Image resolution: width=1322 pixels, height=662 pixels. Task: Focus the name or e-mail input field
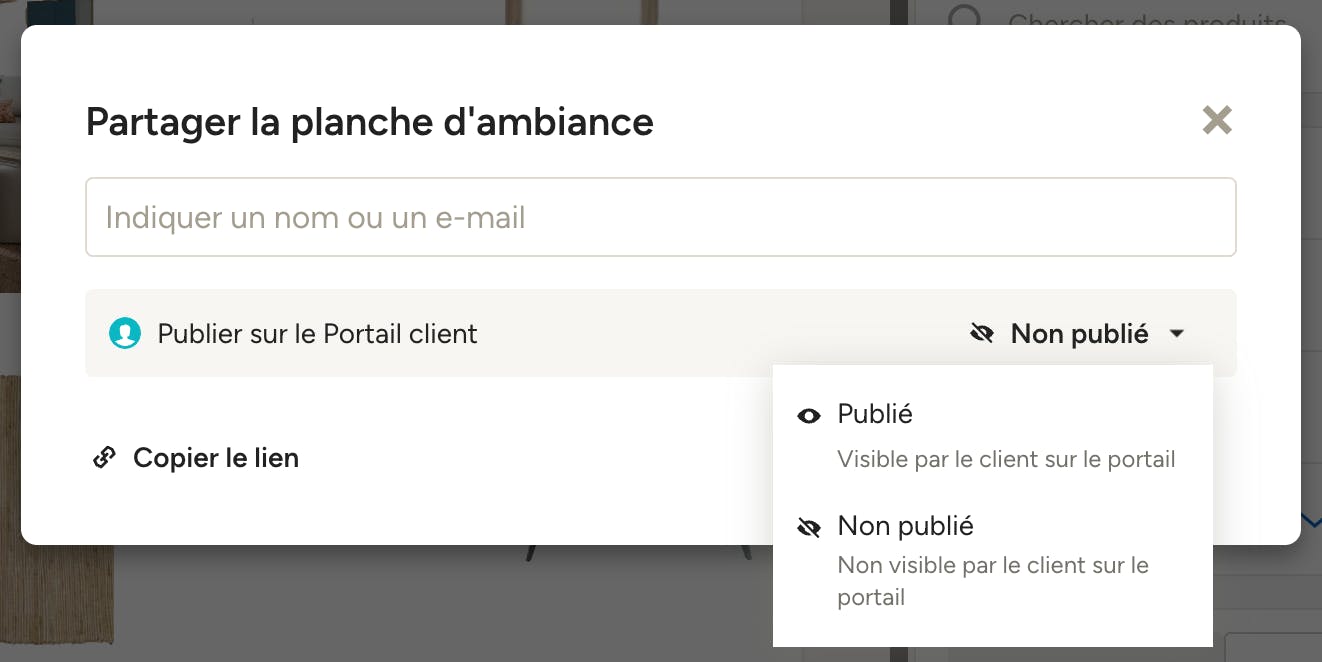pyautogui.click(x=661, y=217)
